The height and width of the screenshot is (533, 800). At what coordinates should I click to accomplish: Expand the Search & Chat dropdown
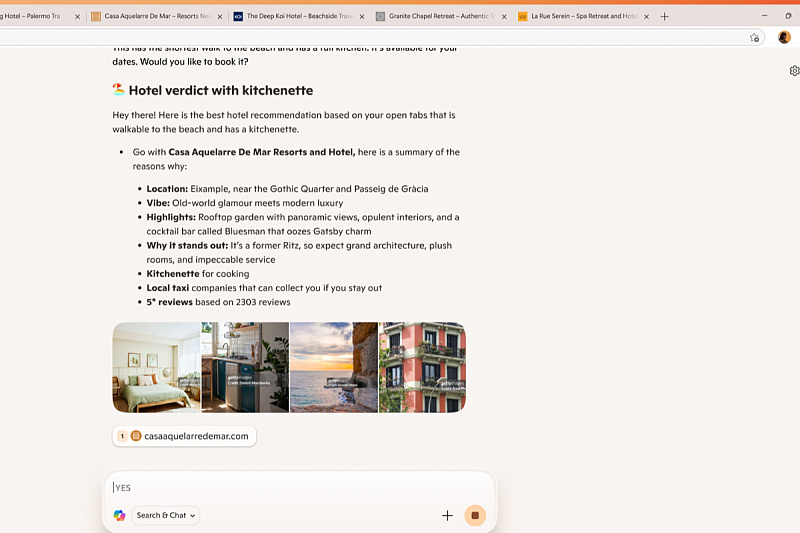point(166,515)
